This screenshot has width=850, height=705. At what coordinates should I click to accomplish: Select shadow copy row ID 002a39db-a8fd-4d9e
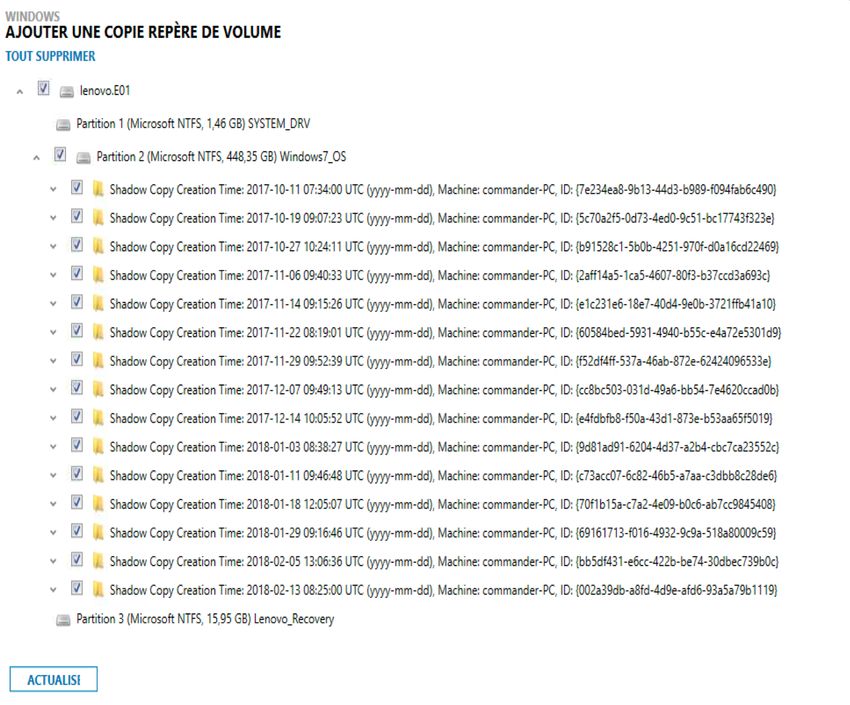pos(443,590)
